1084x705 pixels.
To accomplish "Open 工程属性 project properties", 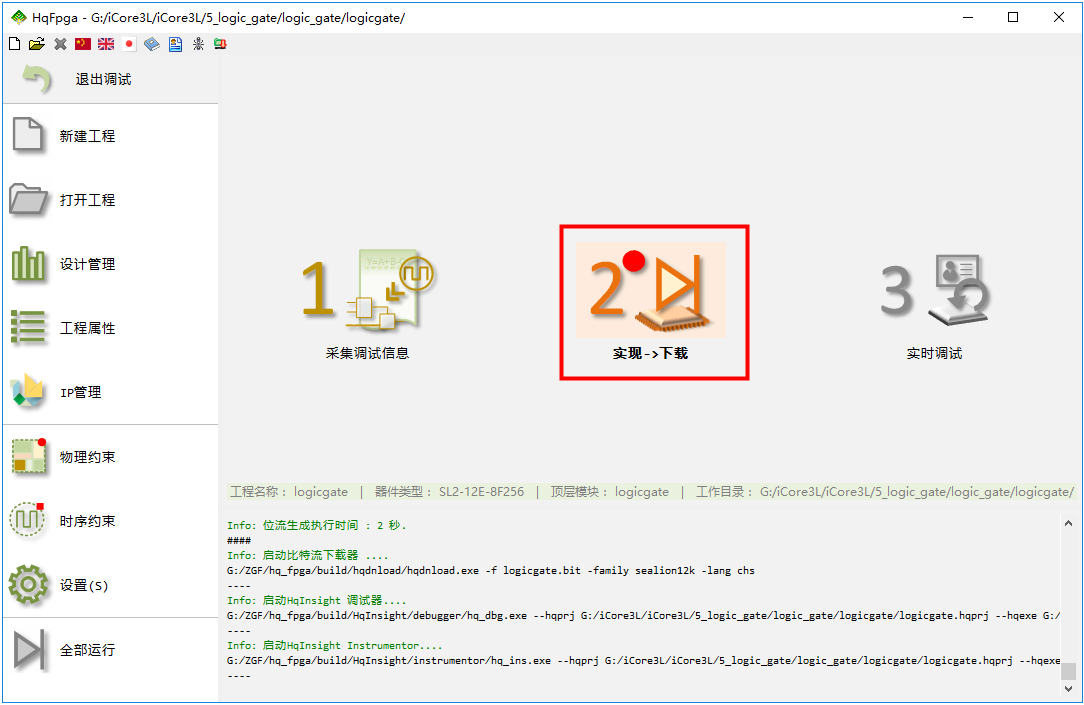I will 87,328.
